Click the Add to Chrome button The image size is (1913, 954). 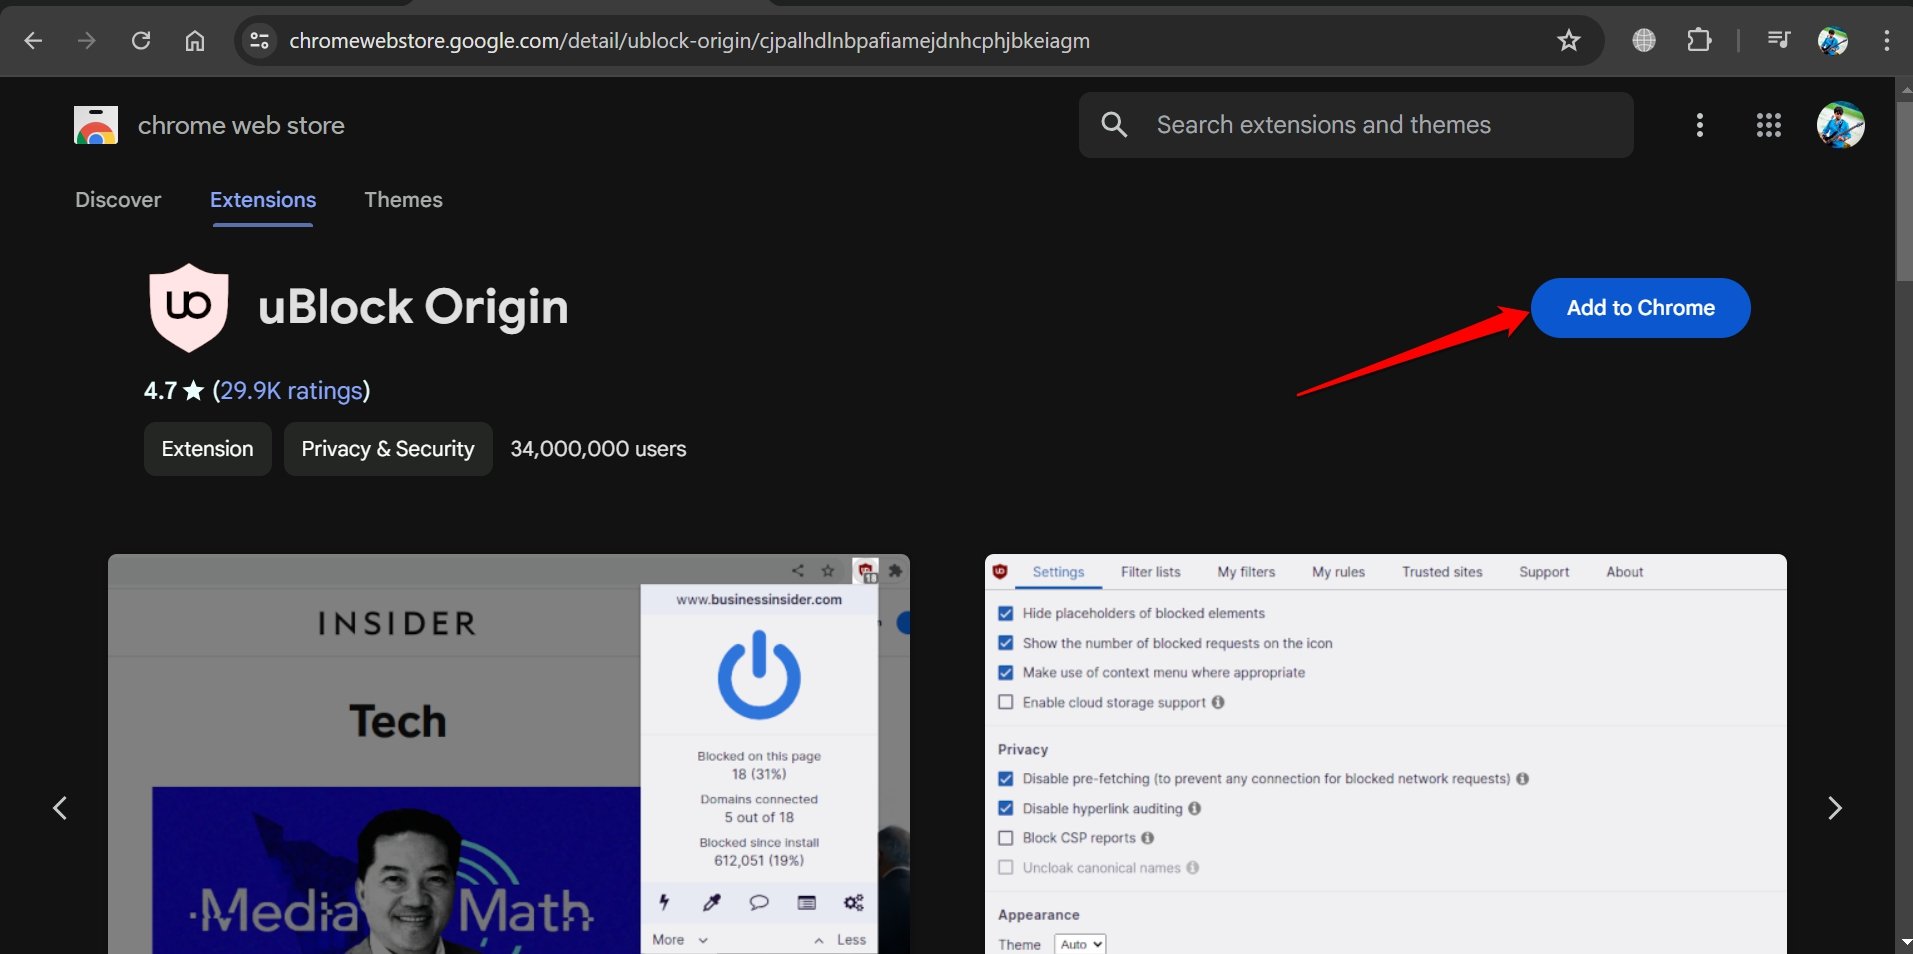click(1641, 308)
